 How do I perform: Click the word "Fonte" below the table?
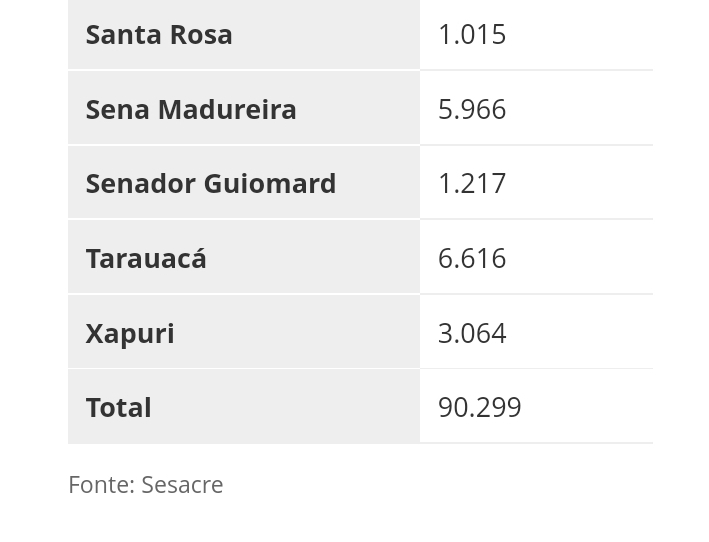pos(100,484)
